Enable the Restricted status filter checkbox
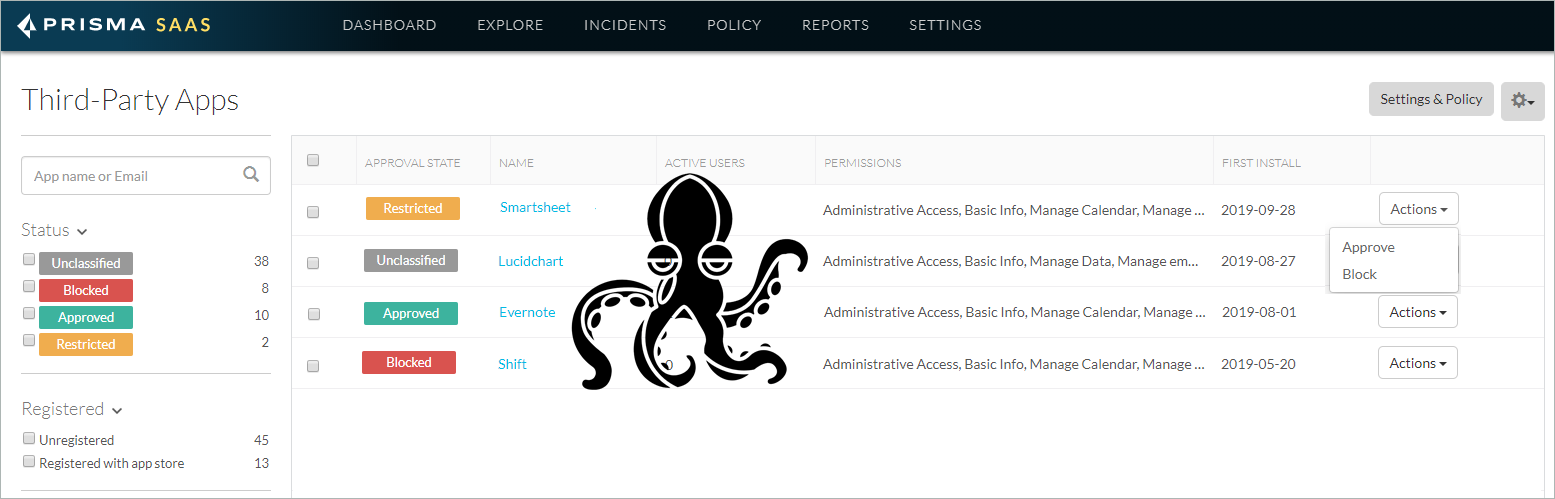Viewport: 1555px width, 499px height. [x=29, y=340]
